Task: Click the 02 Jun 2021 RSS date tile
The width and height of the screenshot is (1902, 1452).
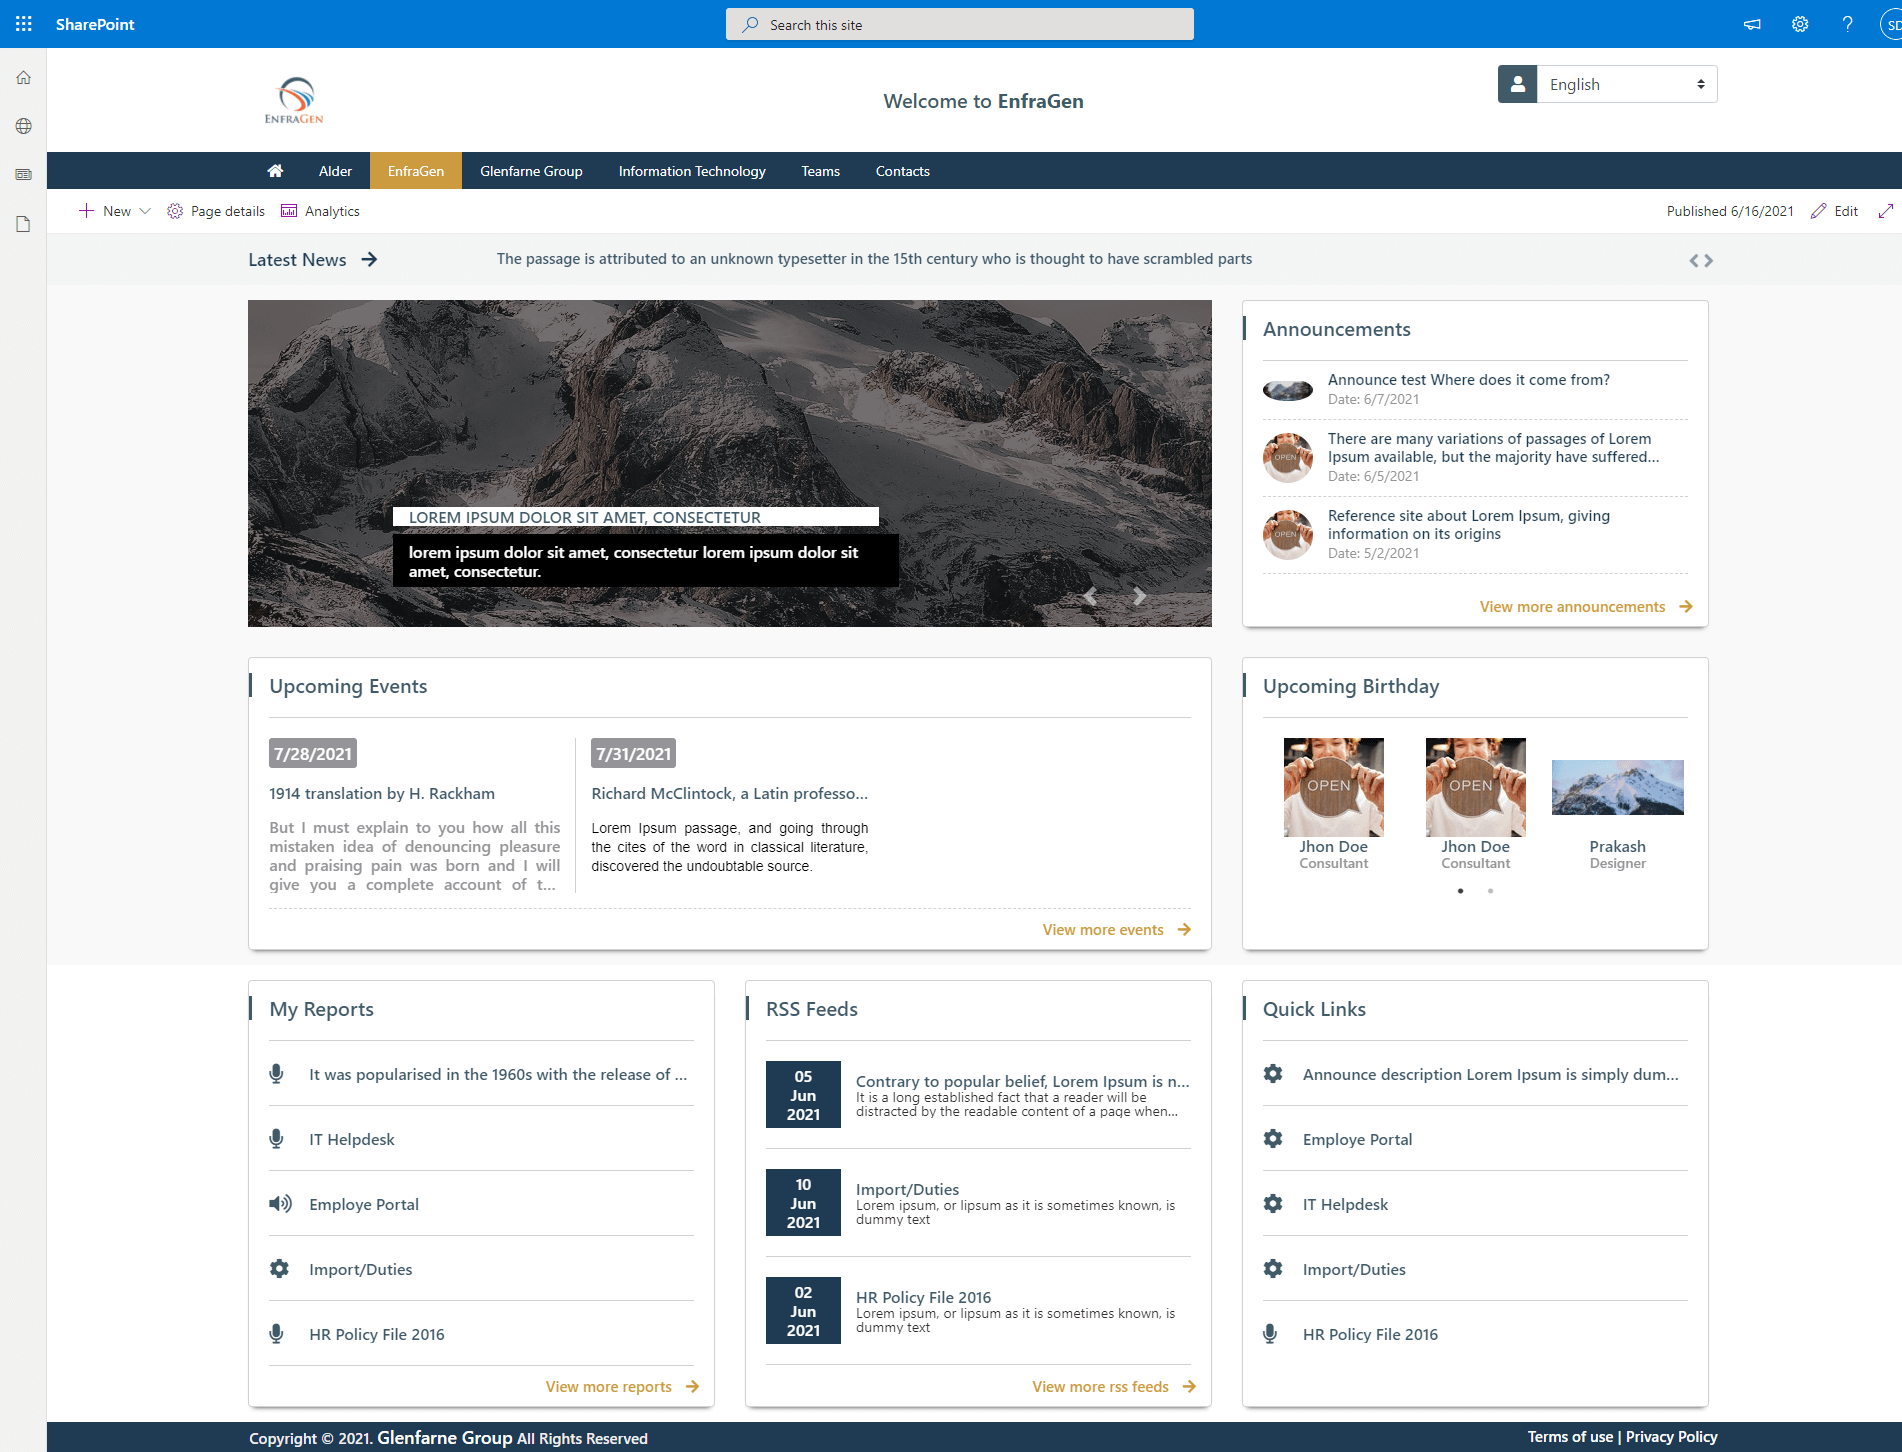Action: click(803, 1311)
